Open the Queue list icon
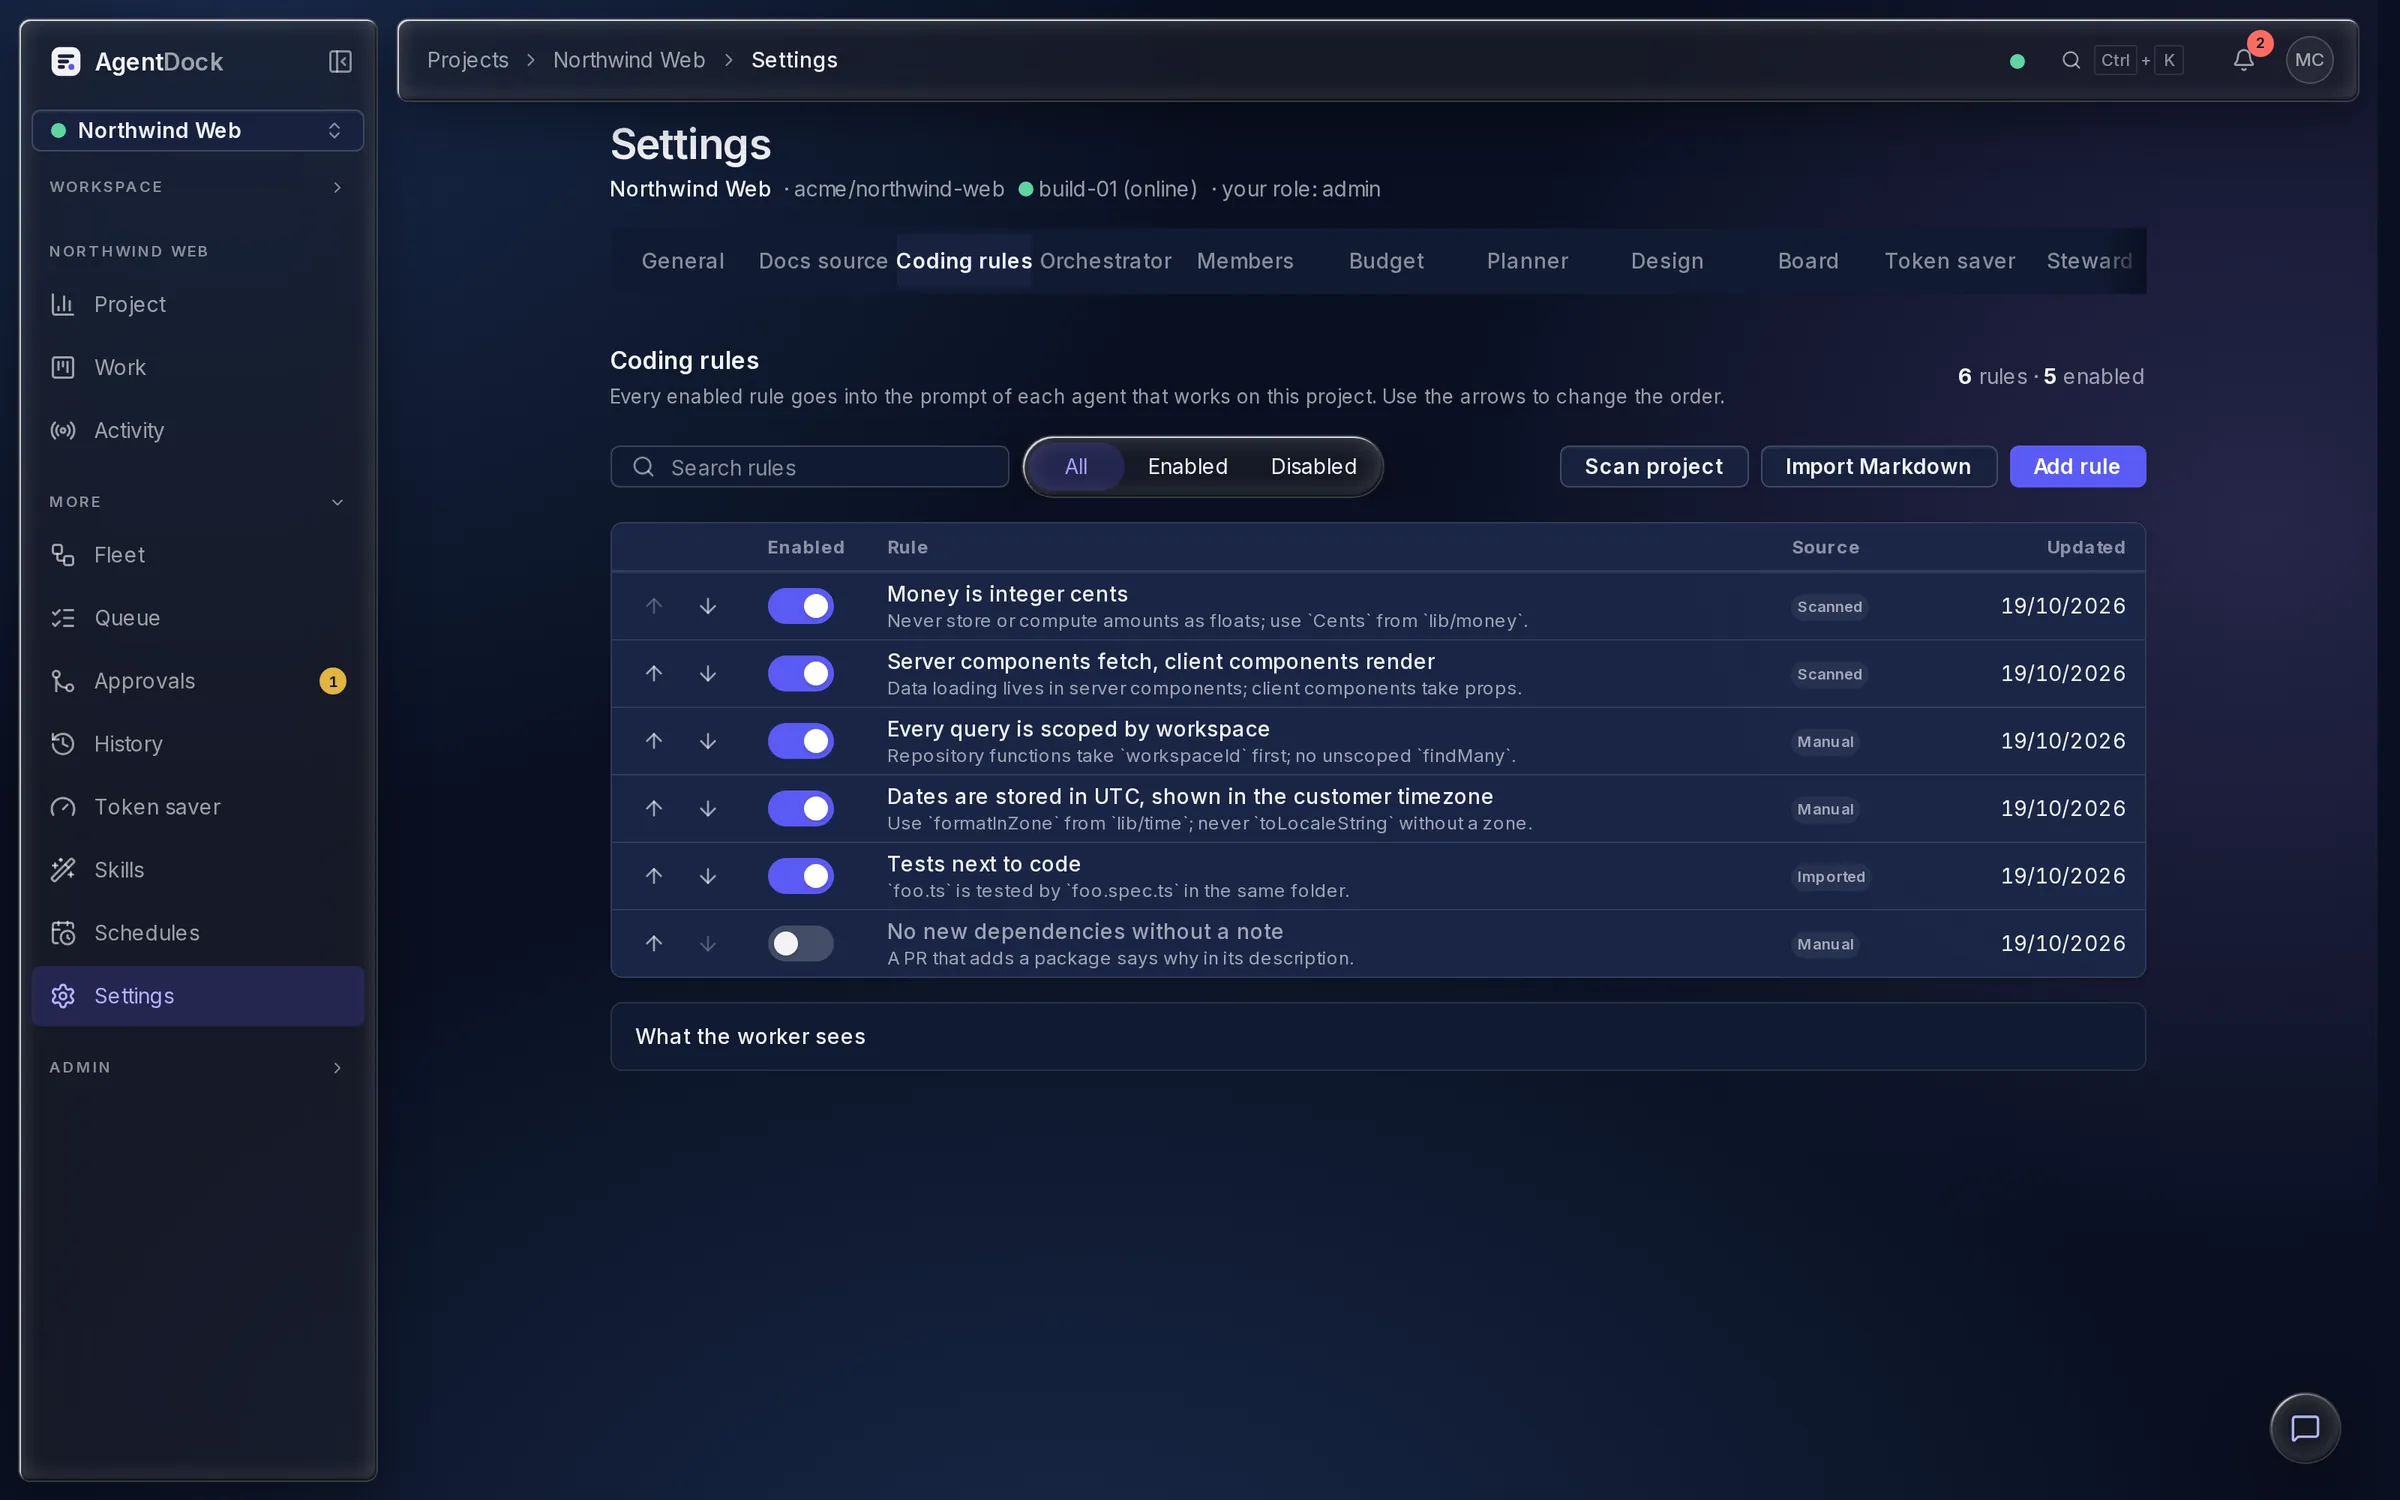Viewport: 2400px width, 1500px height. pyautogui.click(x=63, y=618)
